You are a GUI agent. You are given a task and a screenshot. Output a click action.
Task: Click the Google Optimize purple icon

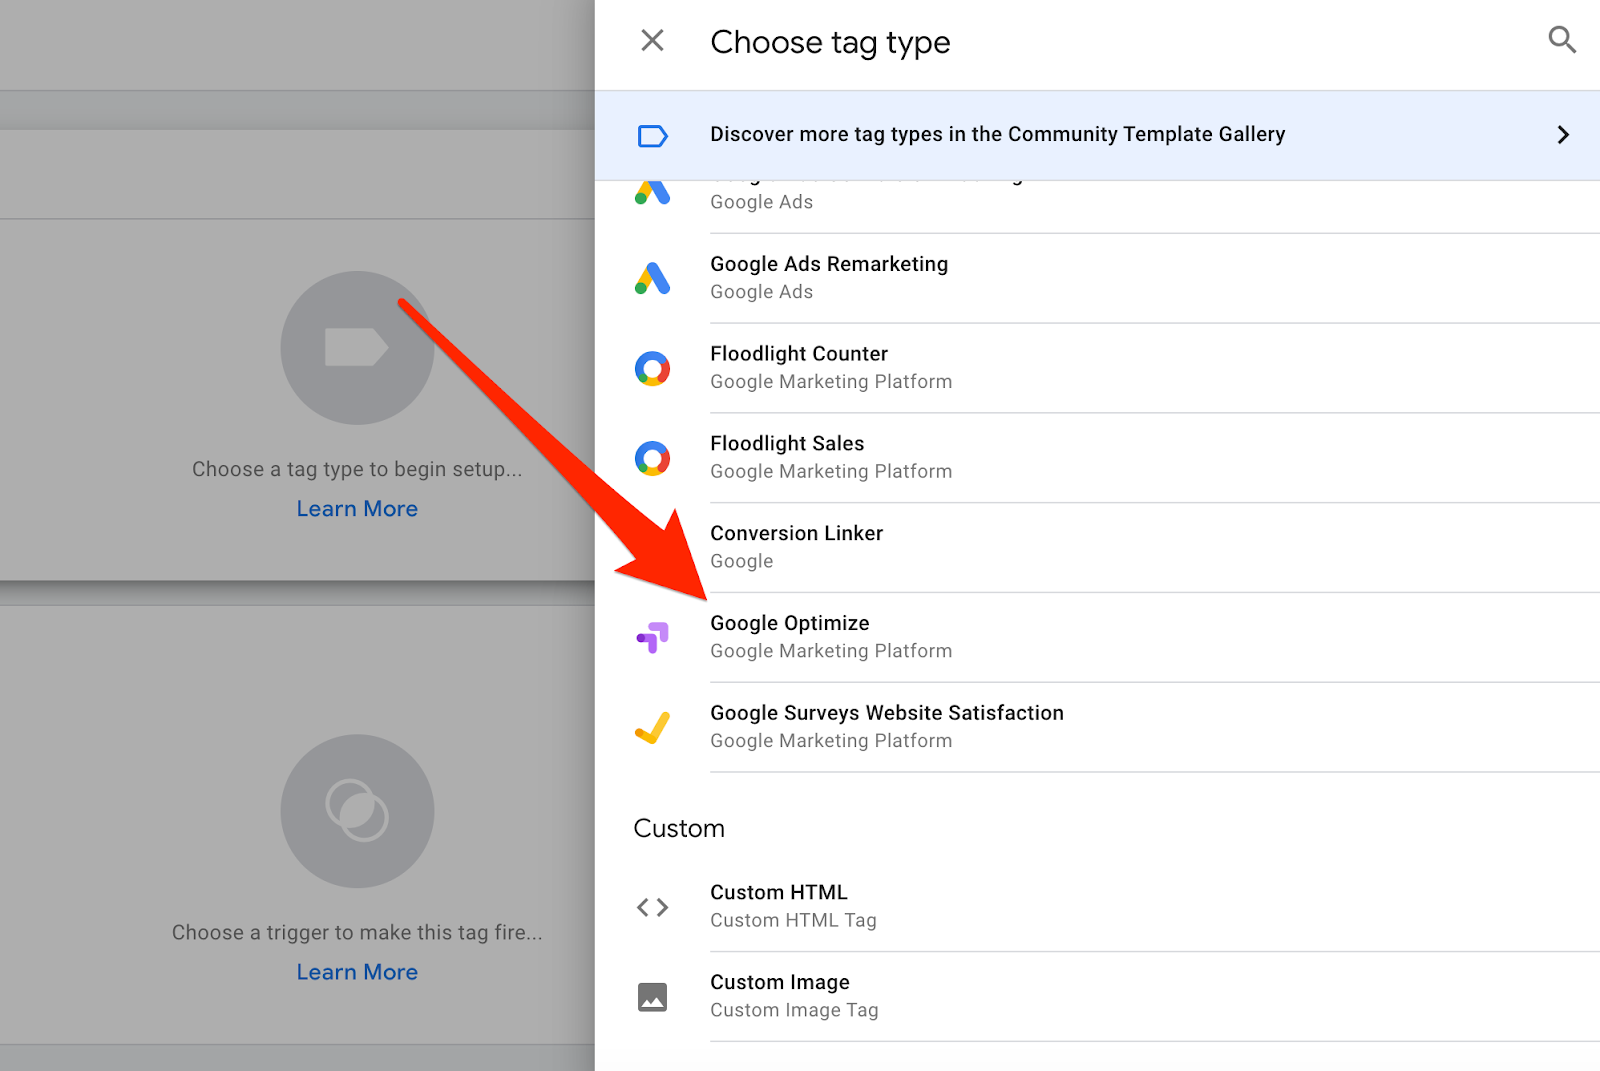(652, 637)
